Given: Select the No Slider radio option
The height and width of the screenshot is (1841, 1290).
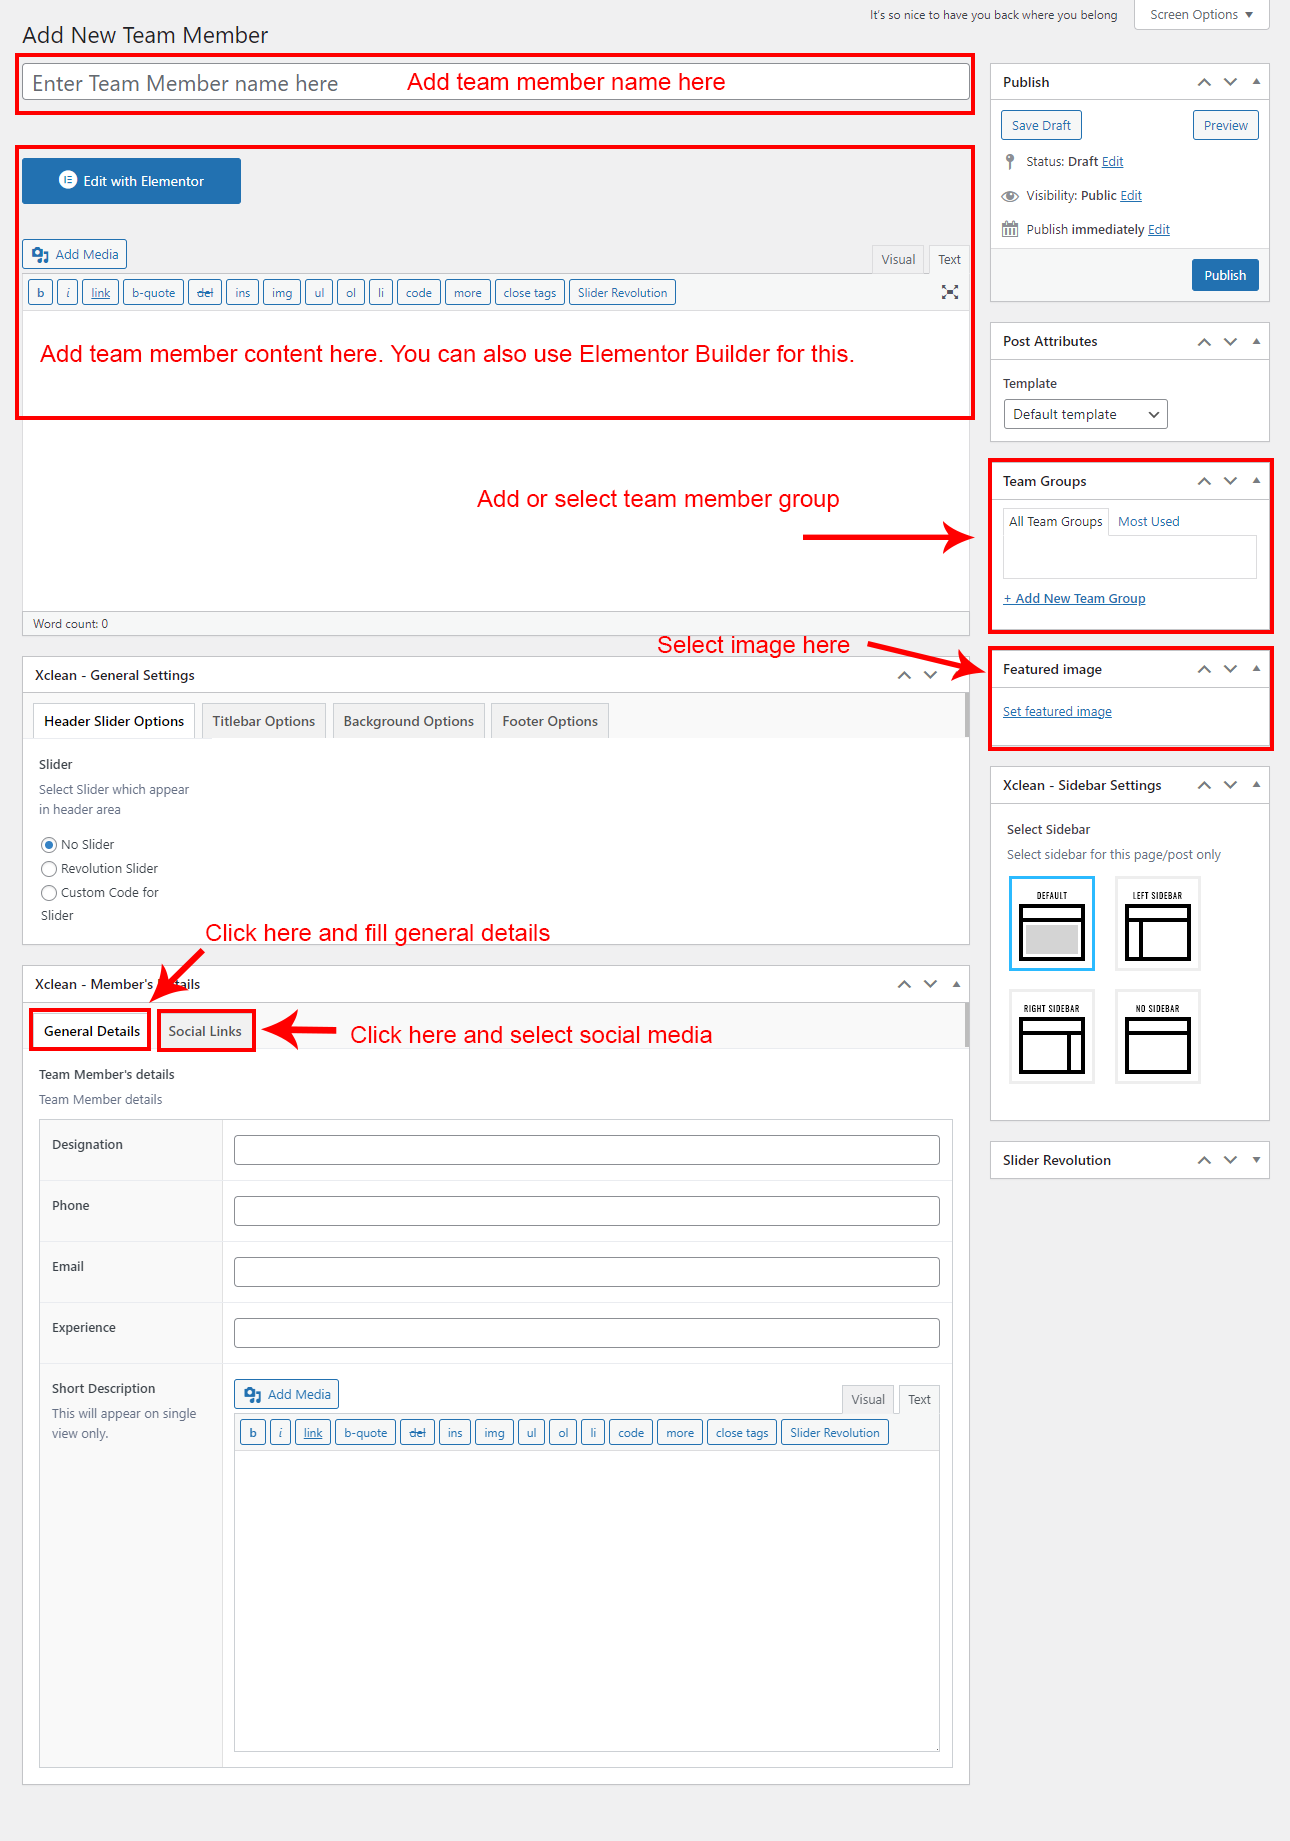Looking at the screenshot, I should pos(49,845).
